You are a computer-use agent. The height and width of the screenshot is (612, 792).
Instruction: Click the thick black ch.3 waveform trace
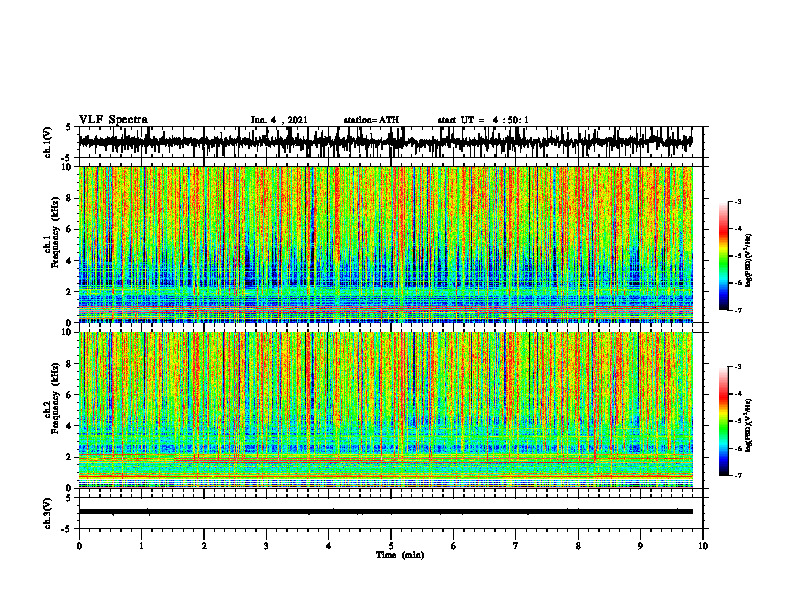(386, 512)
